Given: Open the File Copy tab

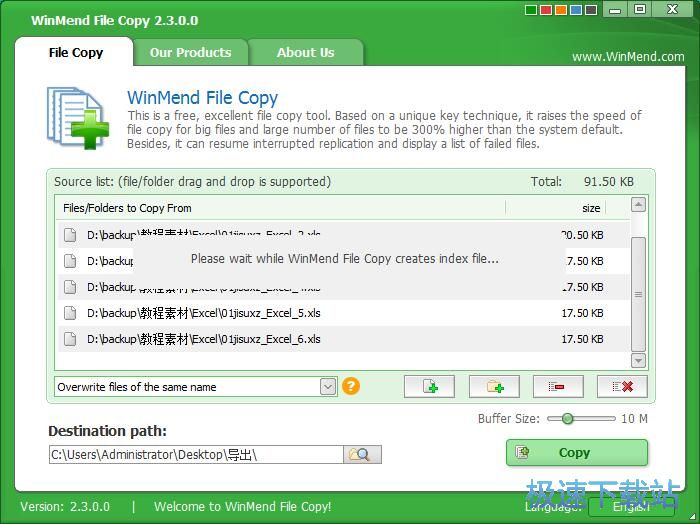Looking at the screenshot, I should (75, 52).
